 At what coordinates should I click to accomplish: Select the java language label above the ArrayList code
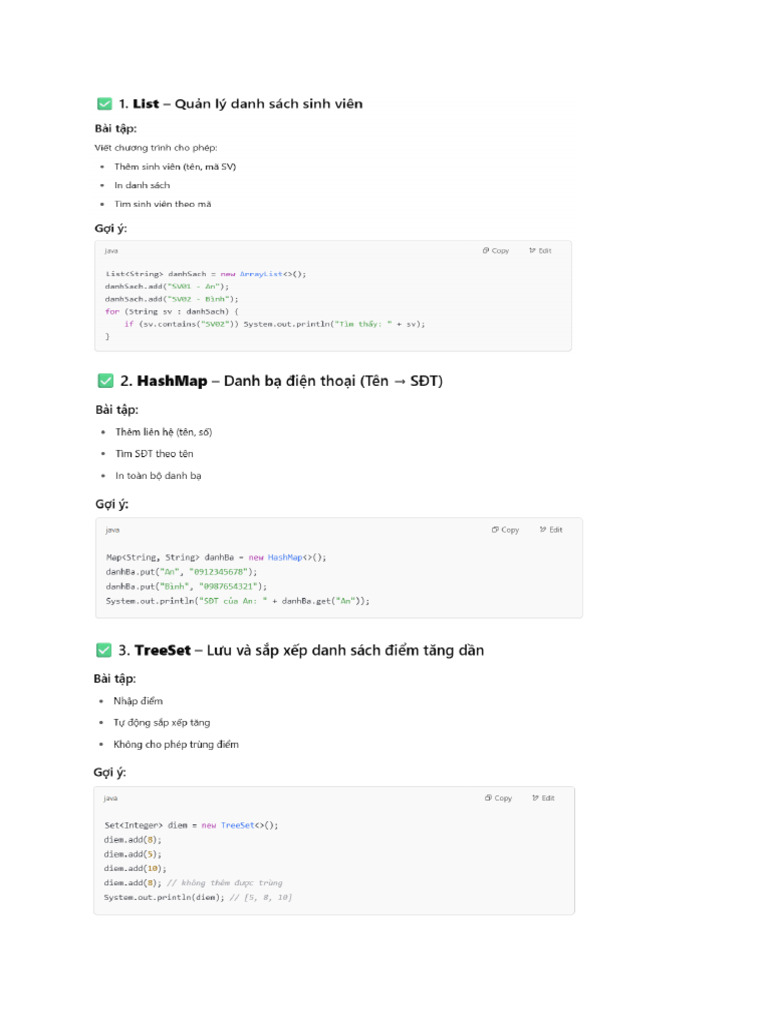tap(111, 251)
